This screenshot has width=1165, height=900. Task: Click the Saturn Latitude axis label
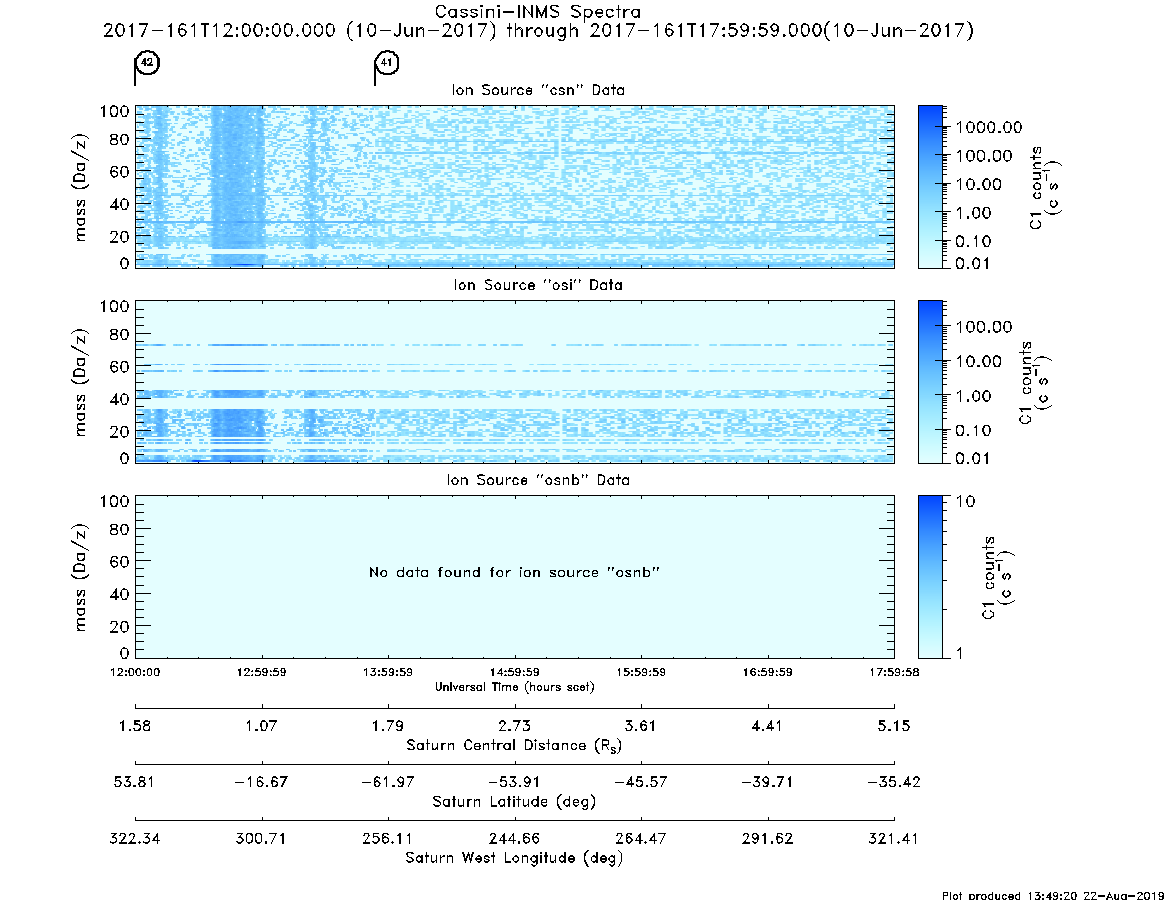point(514,802)
